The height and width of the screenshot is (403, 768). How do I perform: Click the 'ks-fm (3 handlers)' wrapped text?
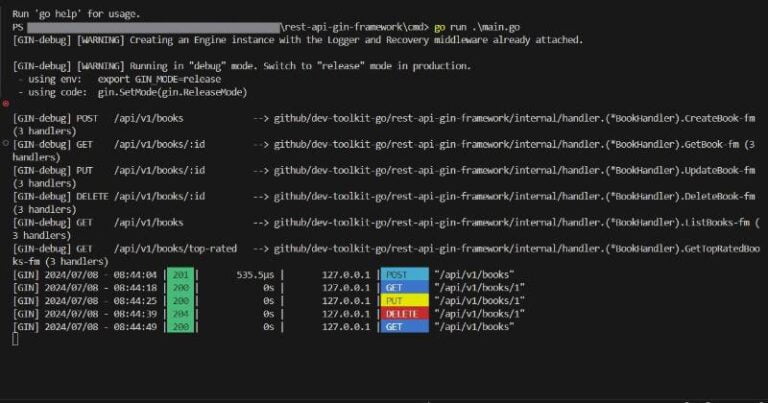click(60, 261)
